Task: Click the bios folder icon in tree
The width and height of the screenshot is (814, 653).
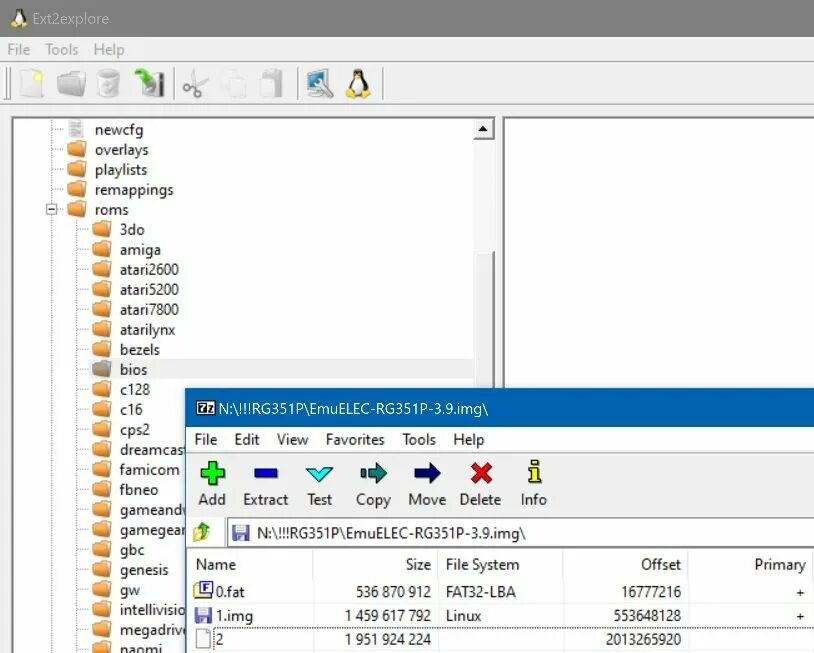Action: click(x=102, y=369)
